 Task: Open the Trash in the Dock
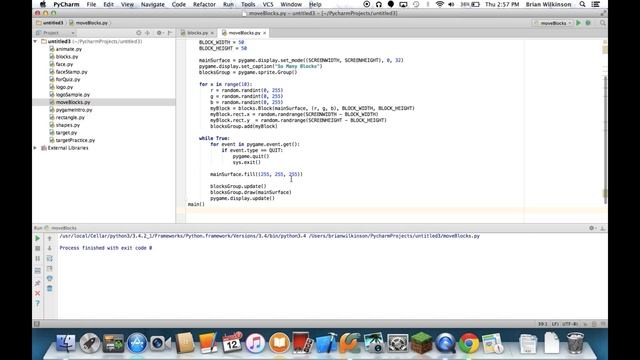coord(575,343)
